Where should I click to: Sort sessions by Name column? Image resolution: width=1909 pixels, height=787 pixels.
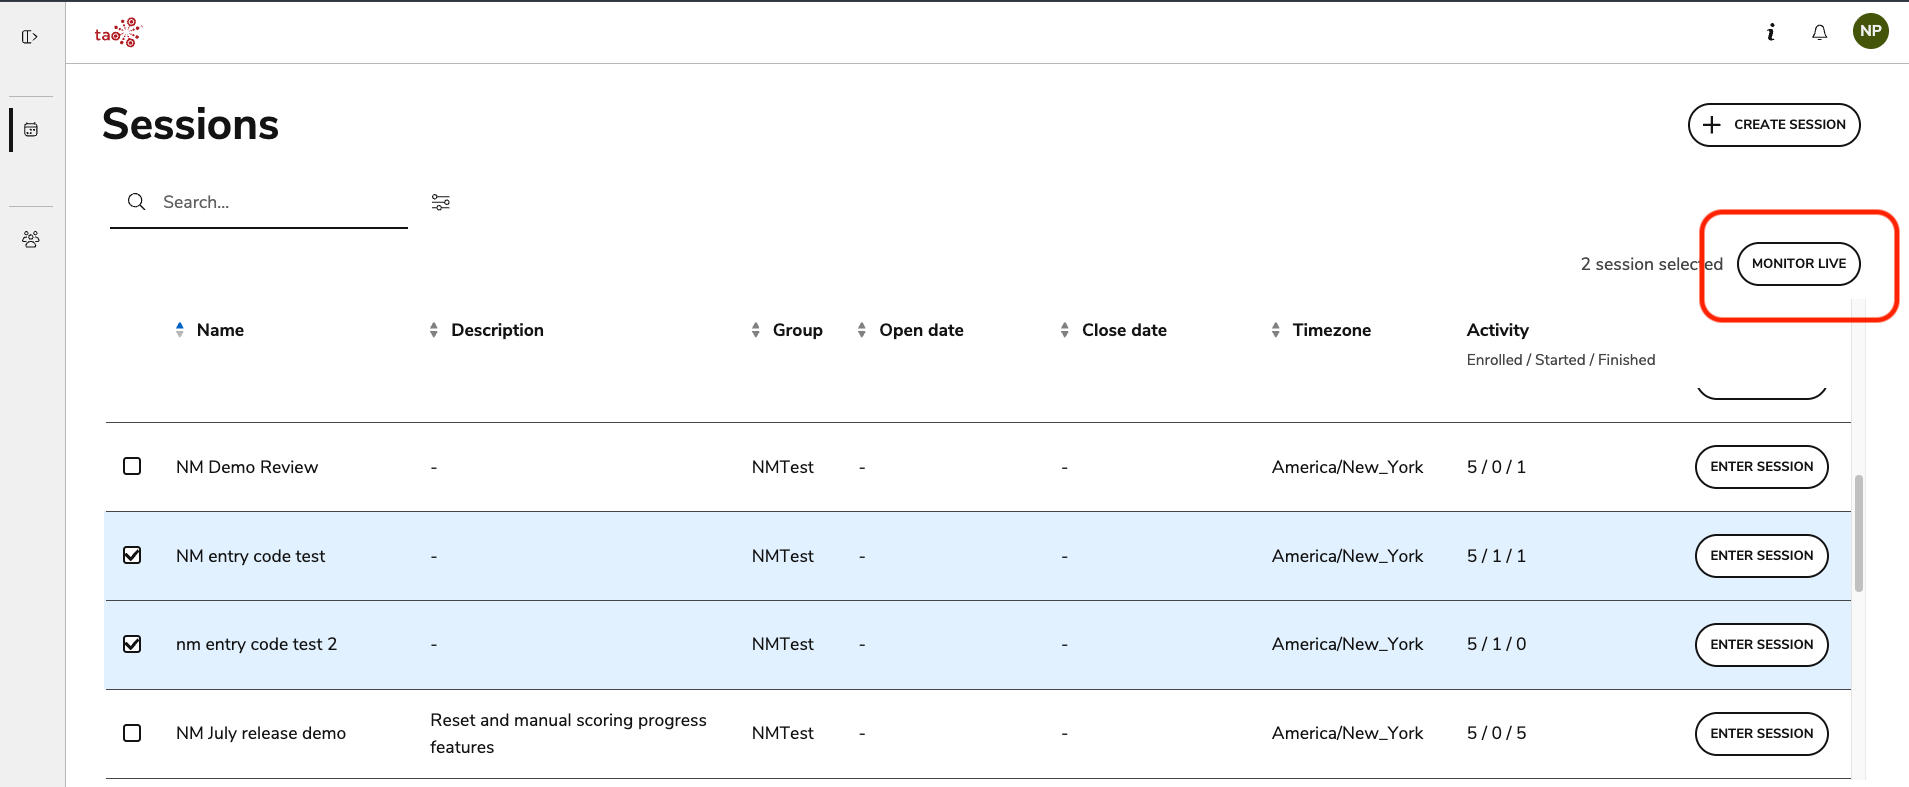[219, 330]
